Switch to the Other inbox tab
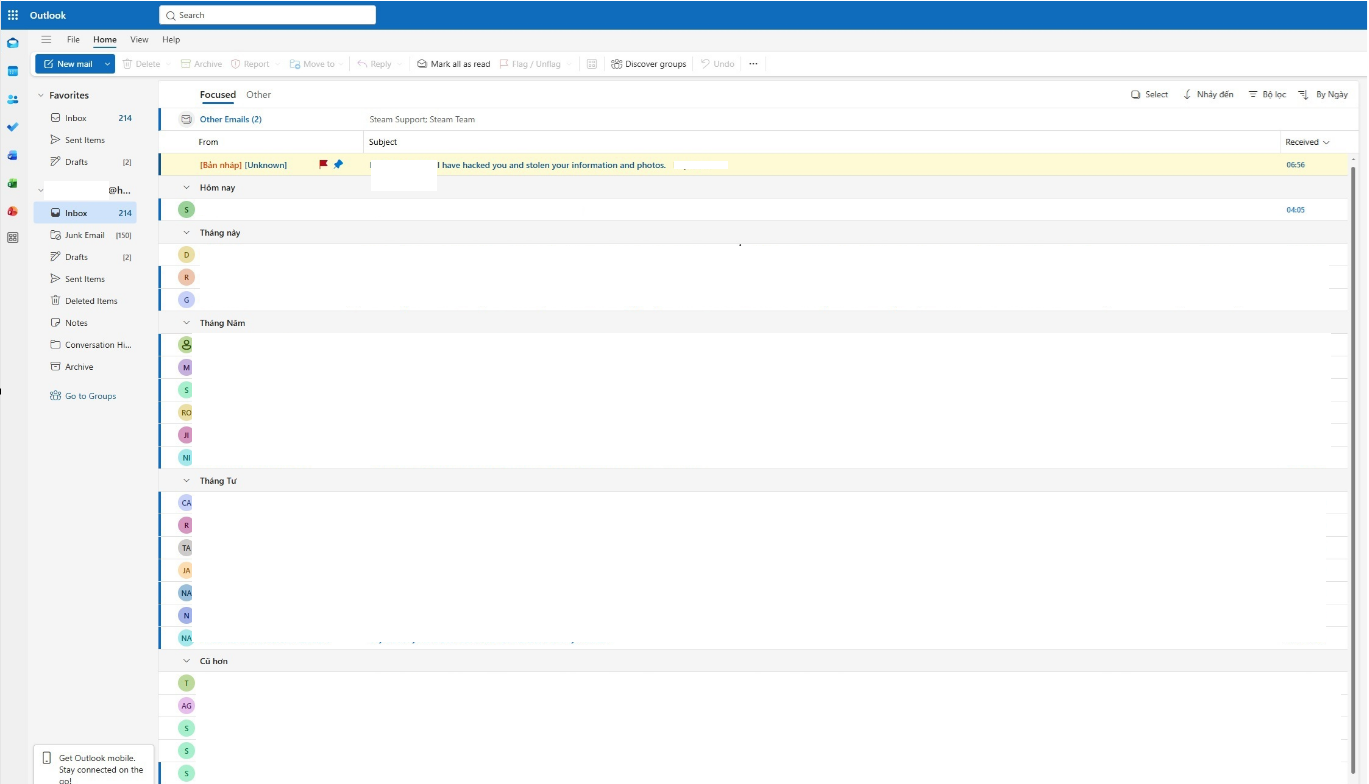Viewport: 1369px width, 784px height. pyautogui.click(x=259, y=95)
